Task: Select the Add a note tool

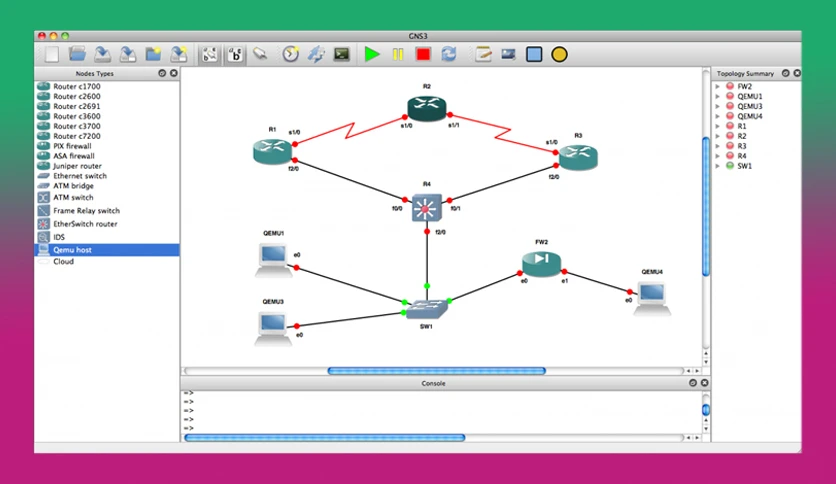Action: point(483,54)
